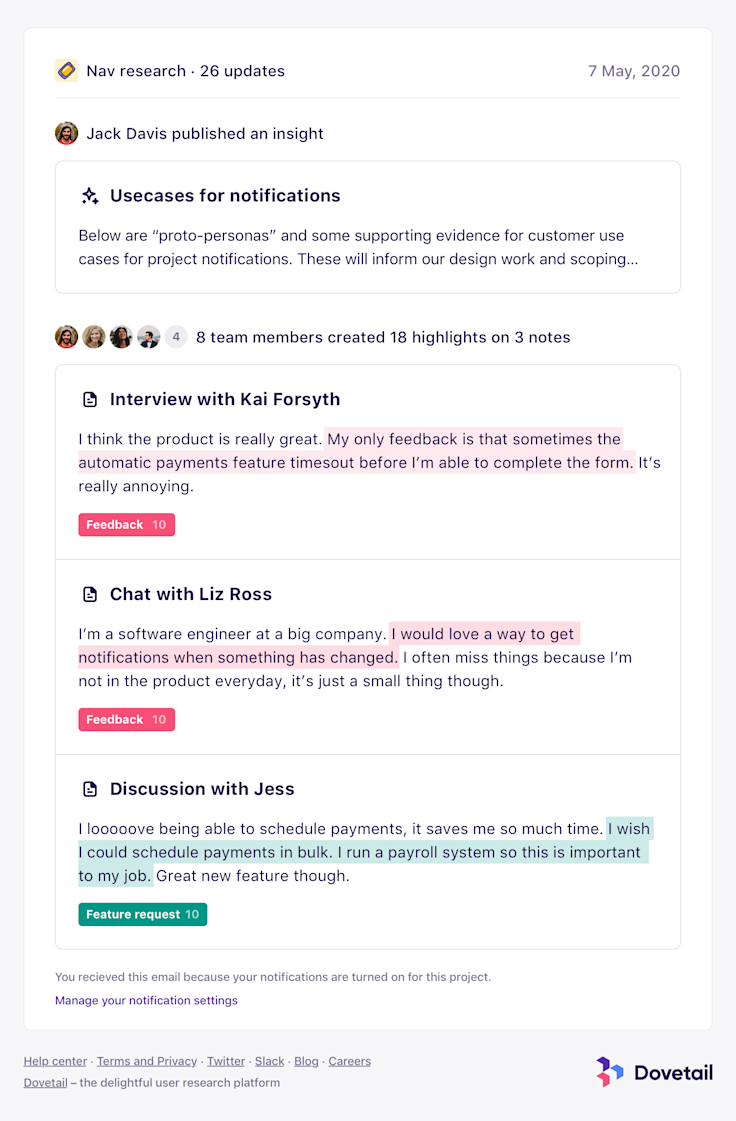
Task: Click the green Feature request tag
Action: pyautogui.click(x=143, y=914)
